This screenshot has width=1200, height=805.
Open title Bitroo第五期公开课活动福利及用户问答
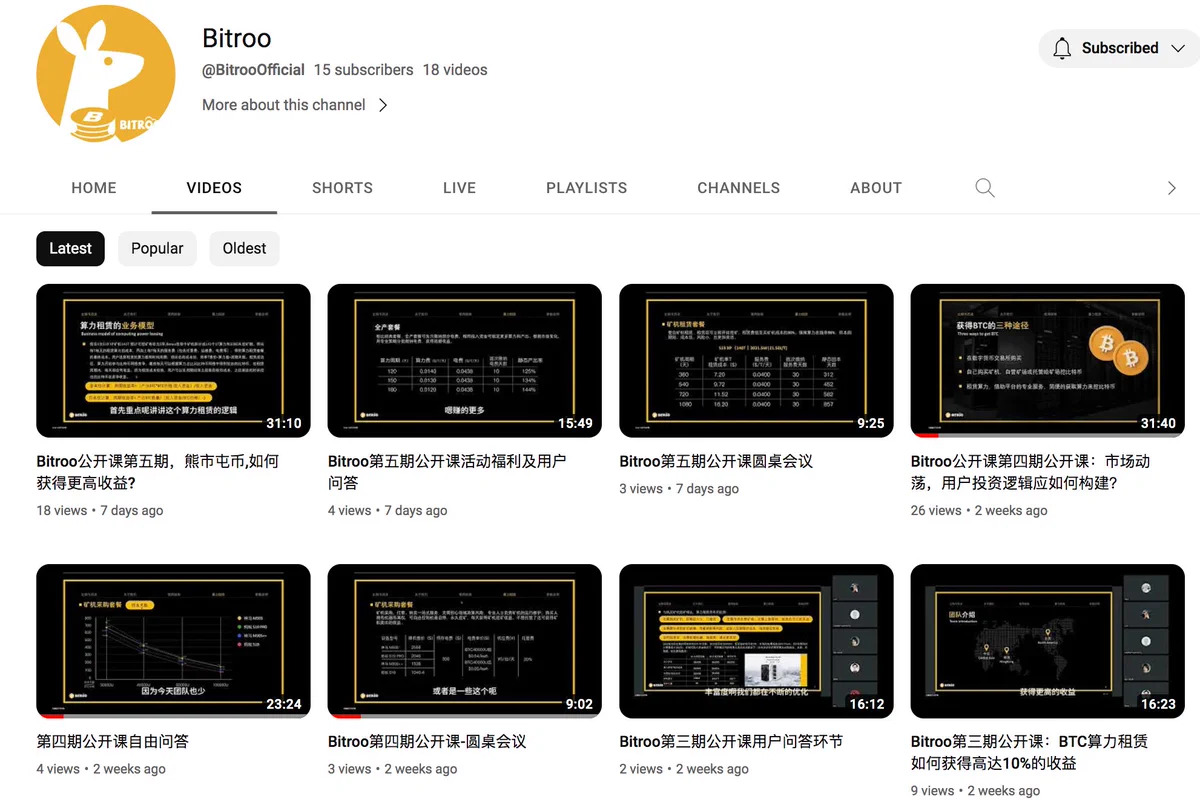447,472
